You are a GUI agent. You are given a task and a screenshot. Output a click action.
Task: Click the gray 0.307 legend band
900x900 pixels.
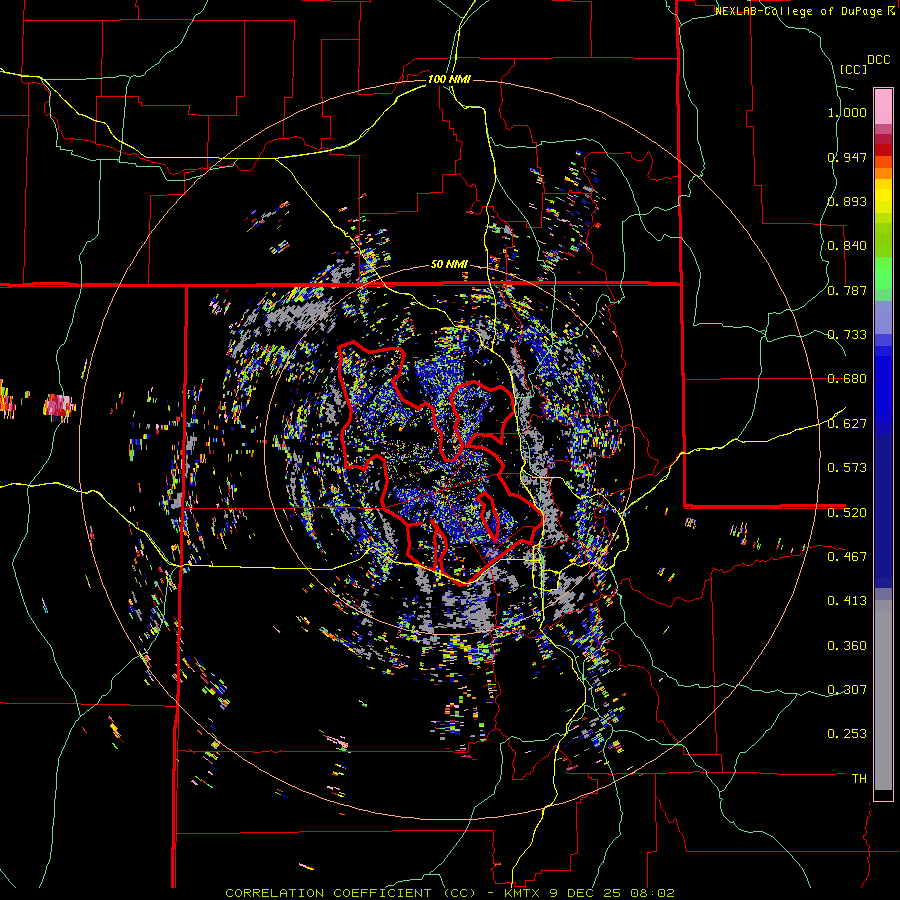883,689
